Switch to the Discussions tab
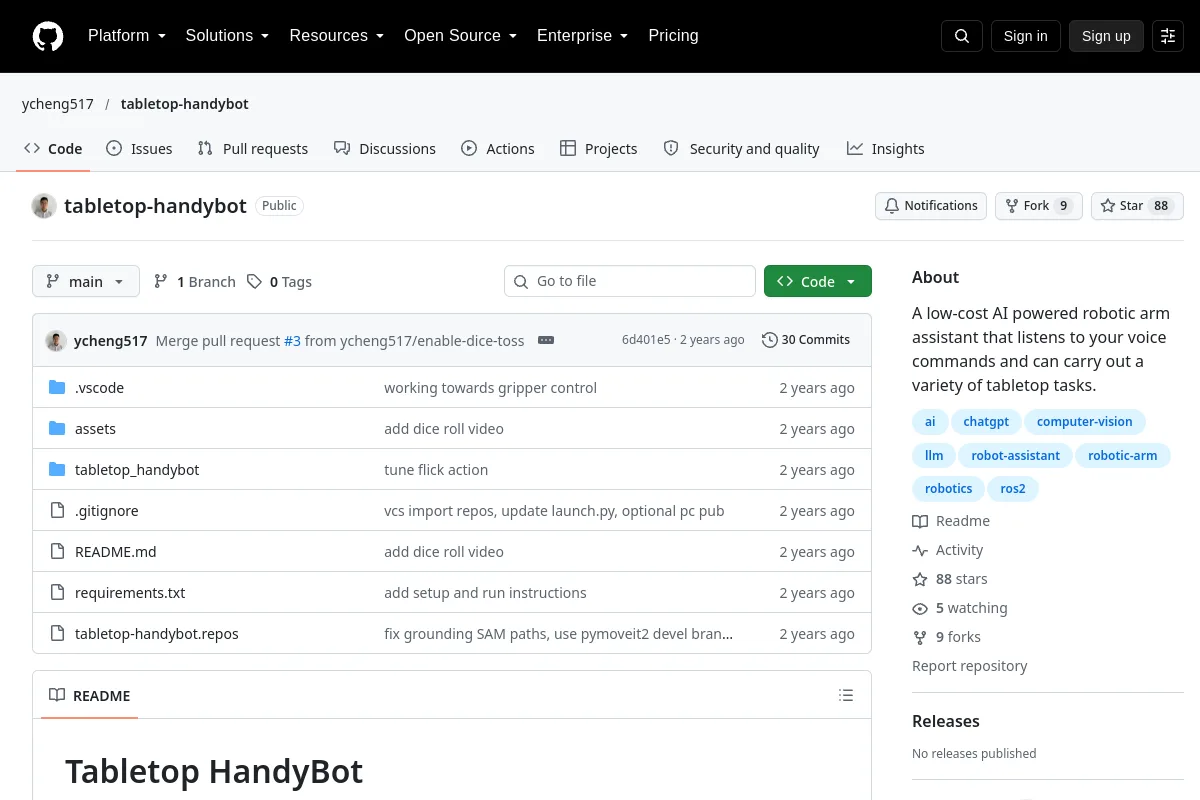 click(385, 149)
